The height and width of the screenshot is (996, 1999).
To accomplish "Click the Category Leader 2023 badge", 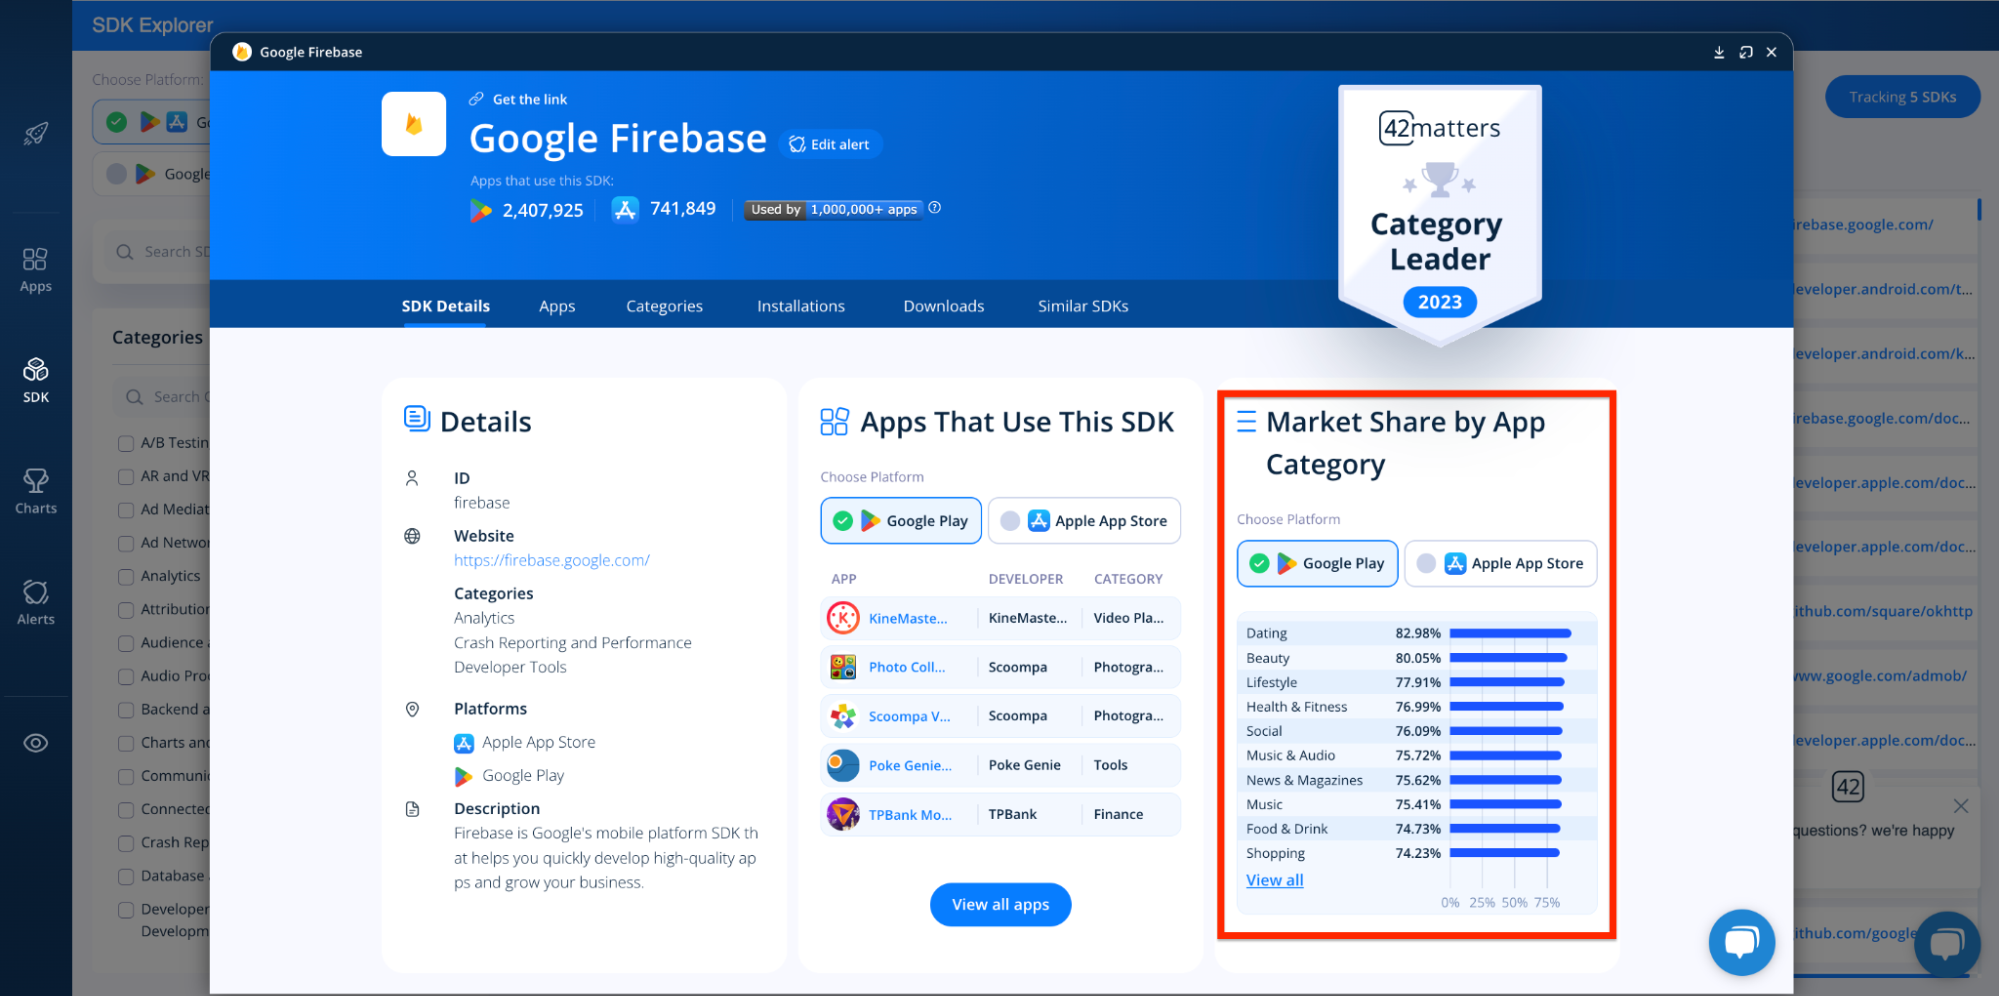I will pyautogui.click(x=1440, y=214).
